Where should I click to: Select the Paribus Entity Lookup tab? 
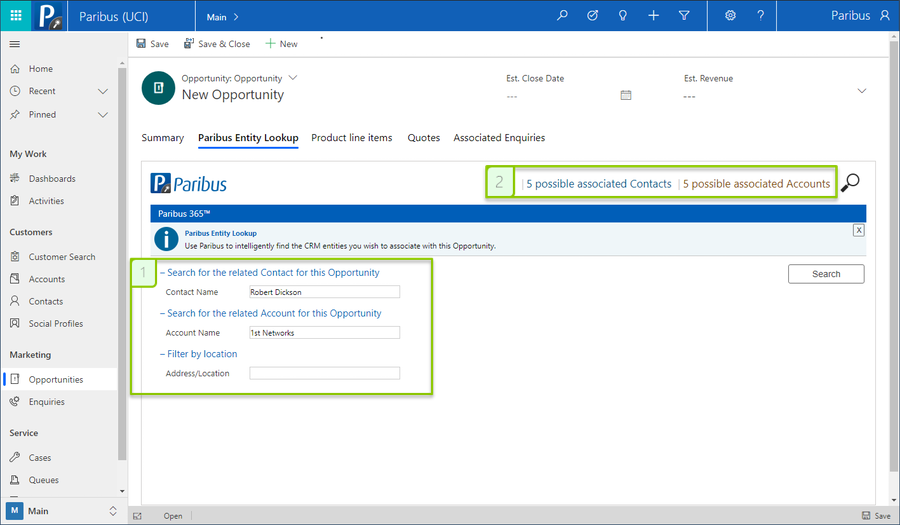[x=248, y=138]
